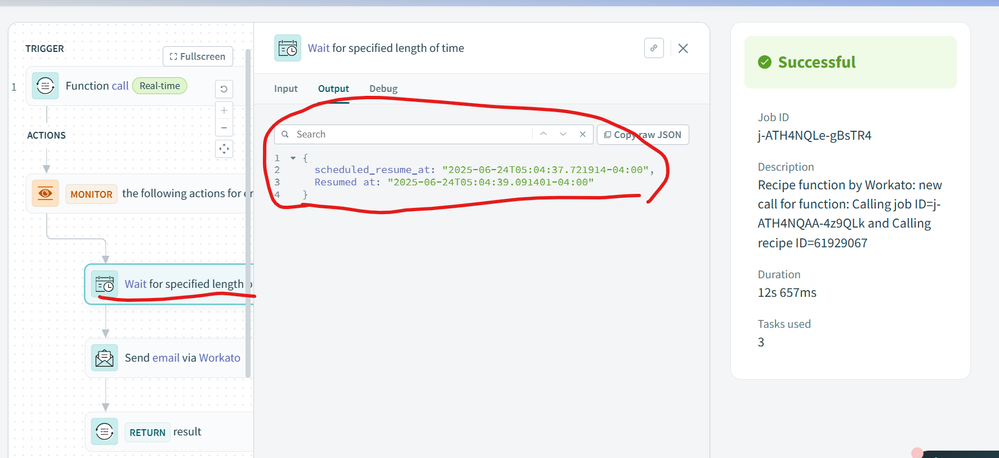Screen dimensions: 999x458
Task: Click the fit-to-view move icon
Action: point(224,149)
